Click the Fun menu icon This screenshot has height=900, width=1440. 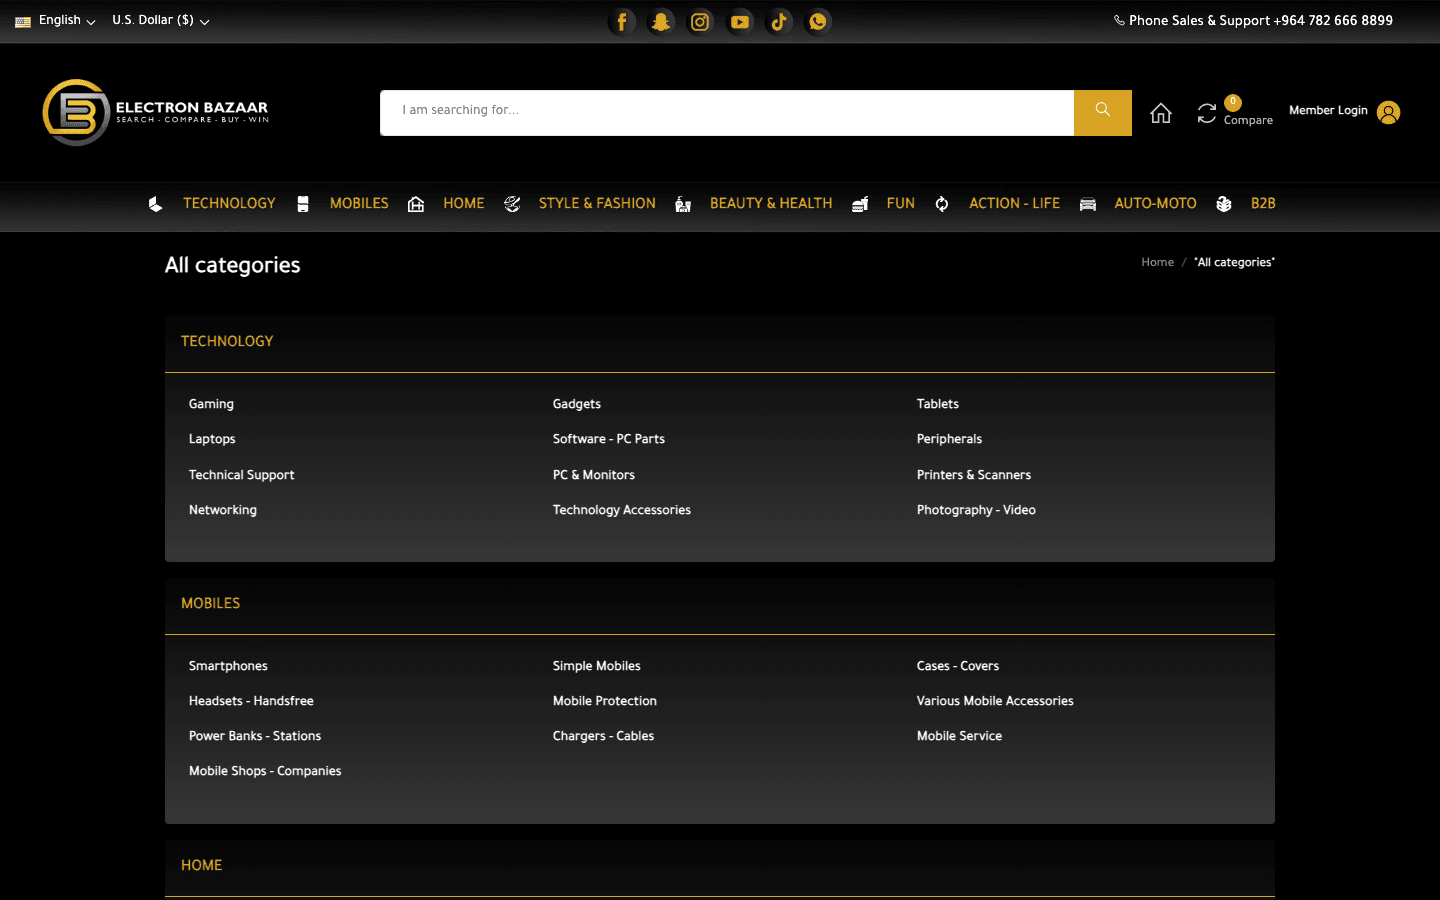click(x=860, y=204)
